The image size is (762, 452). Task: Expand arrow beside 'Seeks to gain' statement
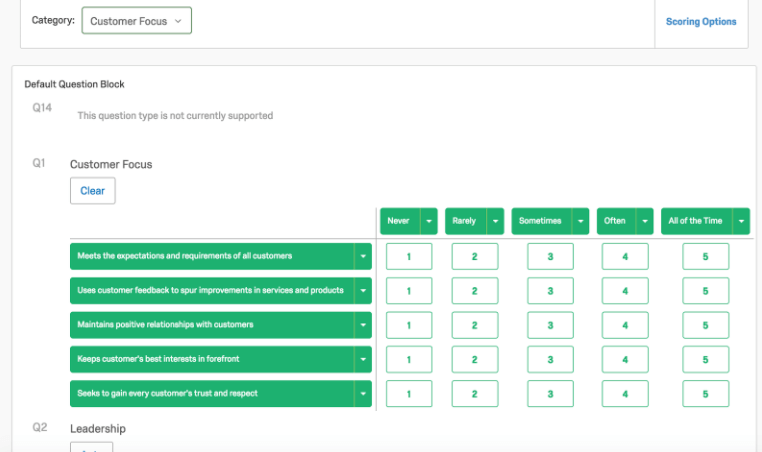pyautogui.click(x=362, y=393)
